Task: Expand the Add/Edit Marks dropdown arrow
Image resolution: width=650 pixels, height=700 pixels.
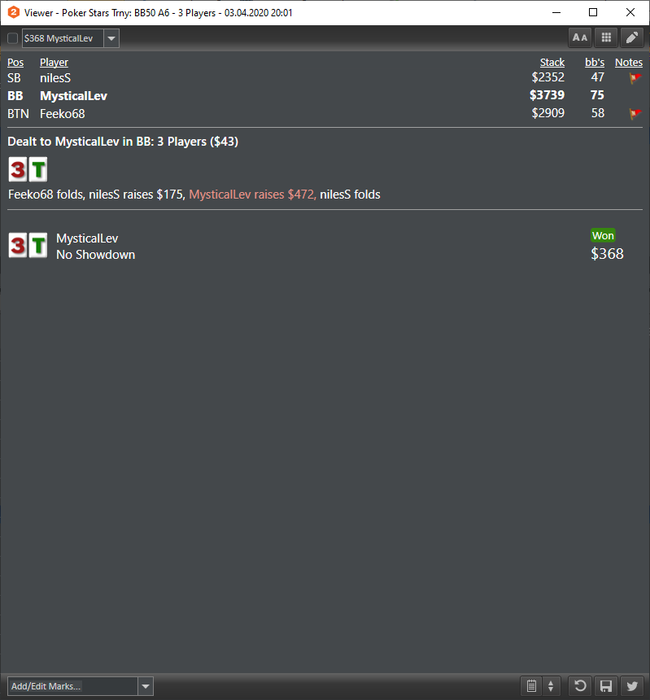Action: pyautogui.click(x=146, y=686)
